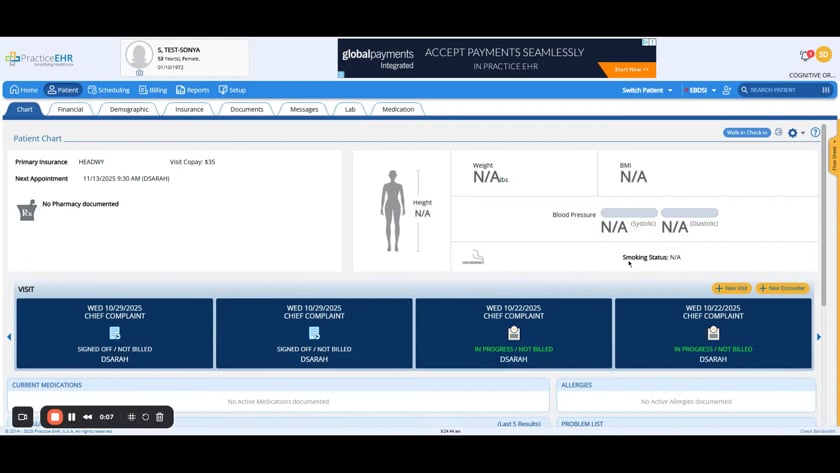Delete the recording with trash icon
This screenshot has width=840, height=473.
pos(160,417)
